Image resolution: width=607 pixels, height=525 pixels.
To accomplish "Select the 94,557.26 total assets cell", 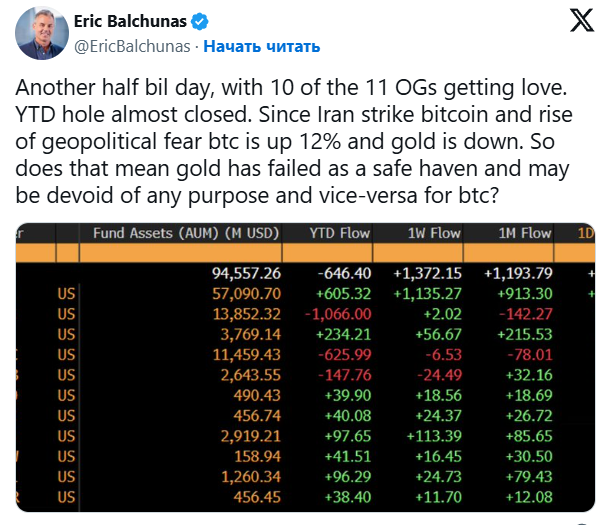I will coord(244,273).
